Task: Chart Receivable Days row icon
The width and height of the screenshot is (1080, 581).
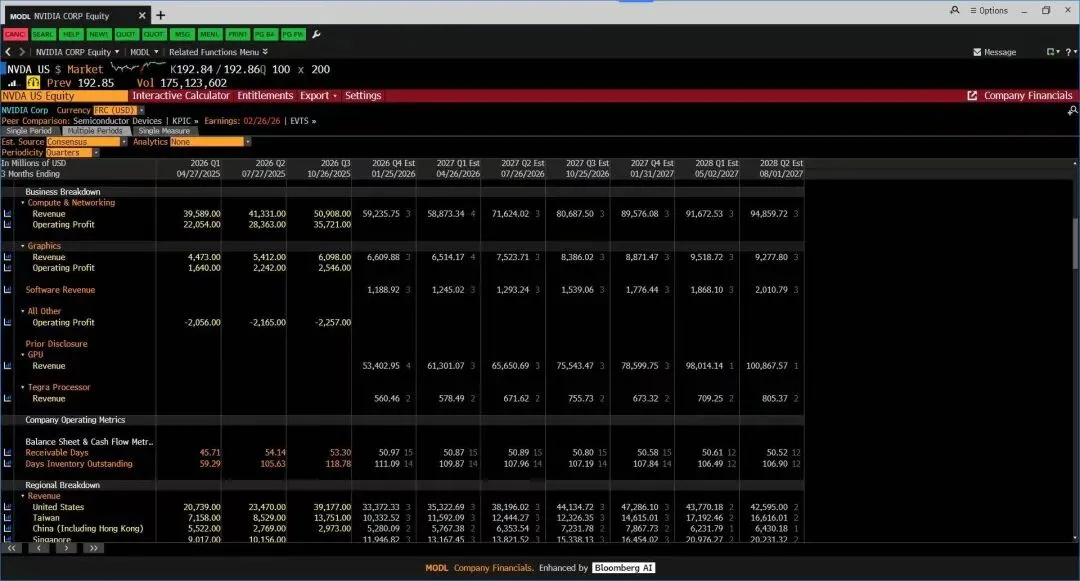Action: tap(8, 453)
